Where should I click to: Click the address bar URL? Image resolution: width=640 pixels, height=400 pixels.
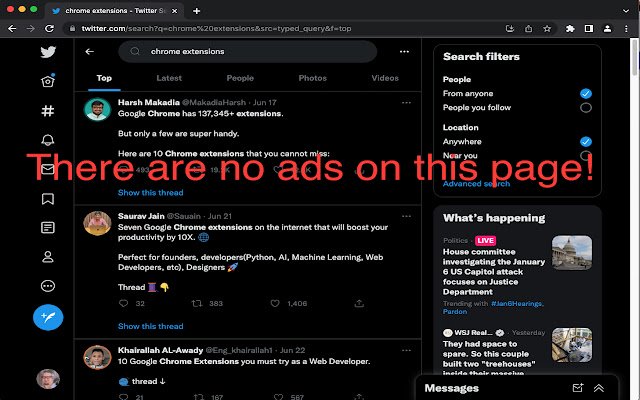[x=216, y=29]
